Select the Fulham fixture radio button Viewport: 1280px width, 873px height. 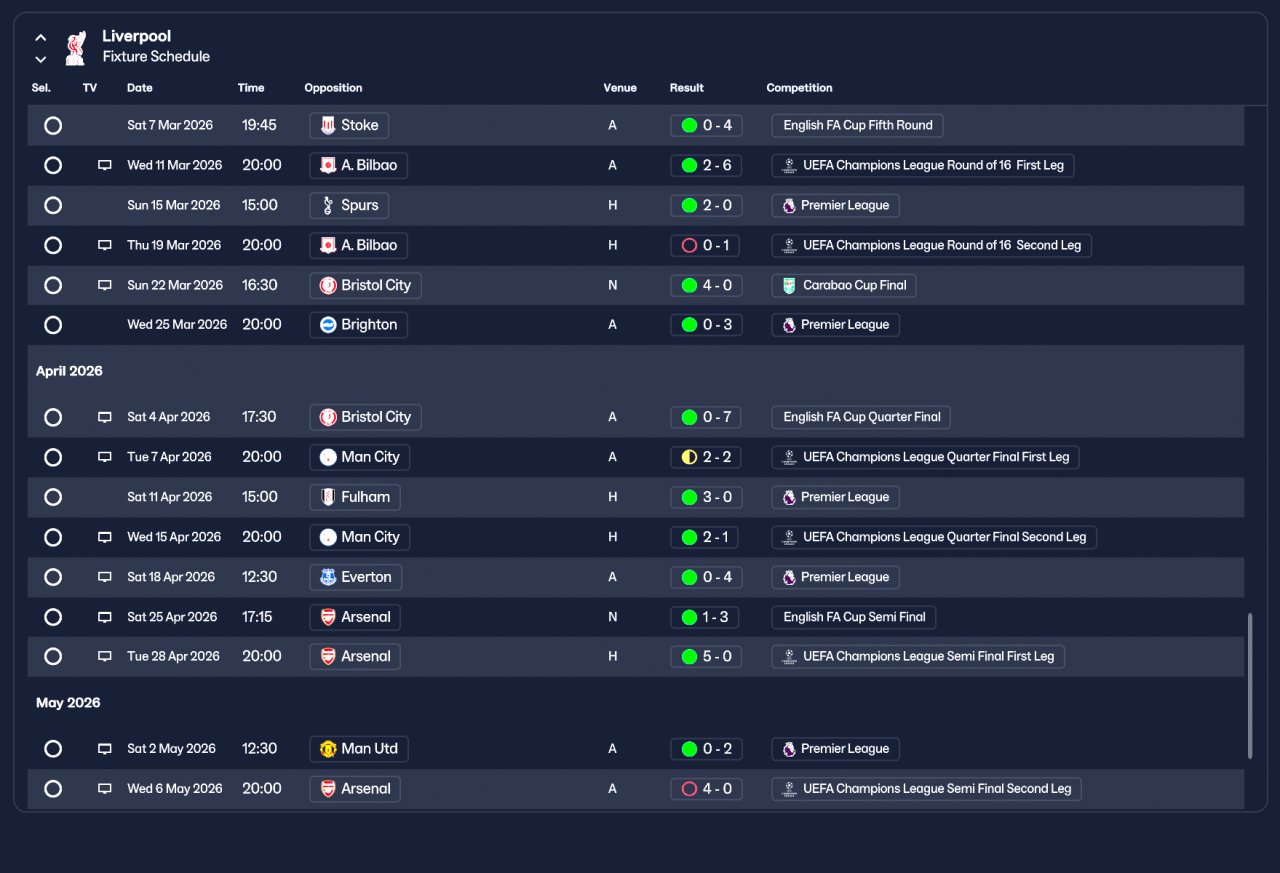(x=53, y=497)
